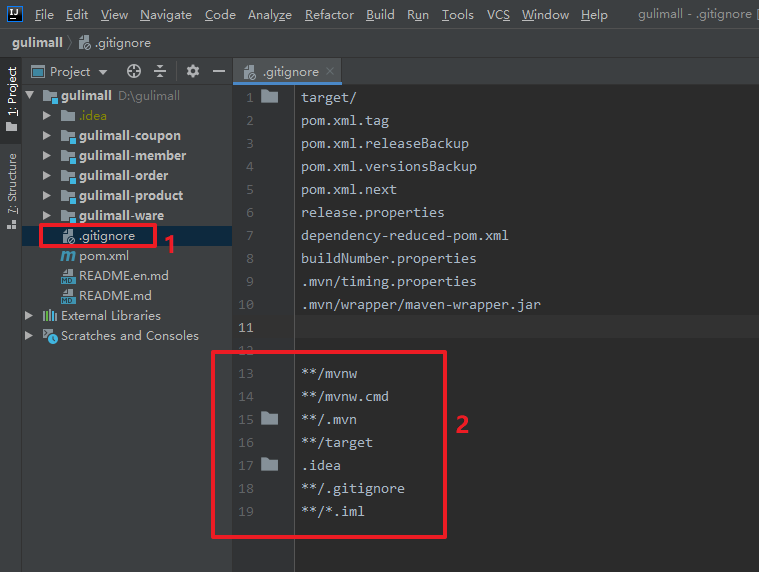The image size is (759, 572).
Task: Open the Project view mode dropdown
Action: [103, 72]
